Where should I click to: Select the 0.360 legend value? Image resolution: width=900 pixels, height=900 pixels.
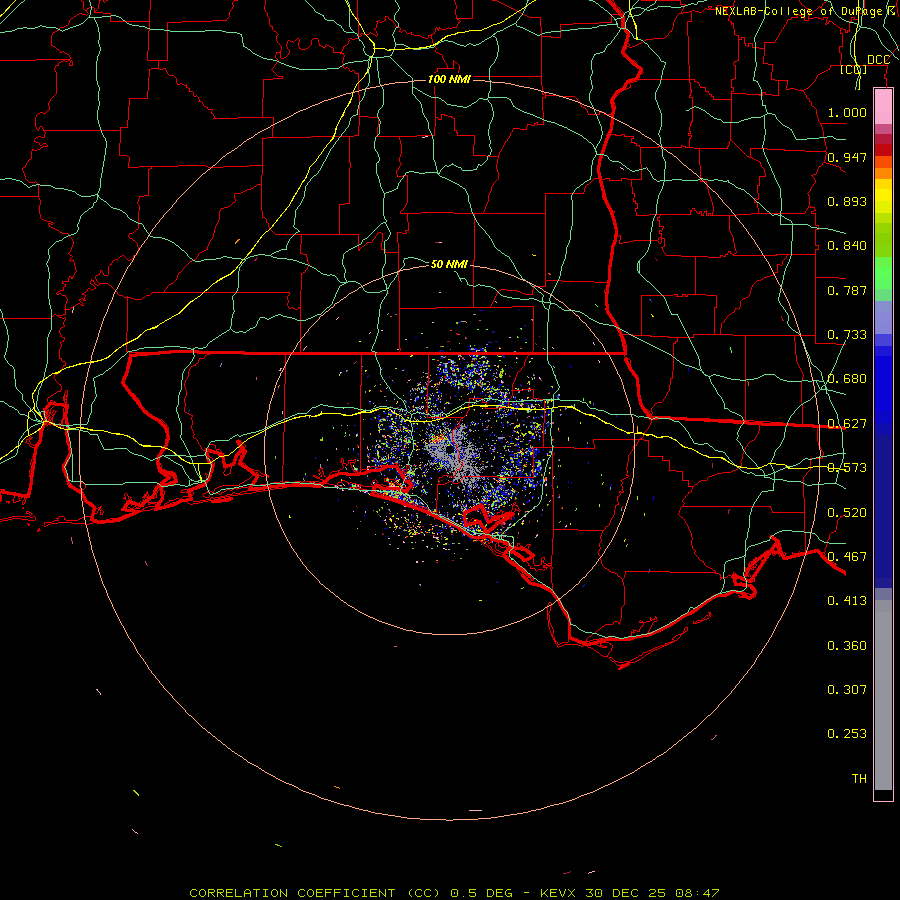[x=847, y=646]
